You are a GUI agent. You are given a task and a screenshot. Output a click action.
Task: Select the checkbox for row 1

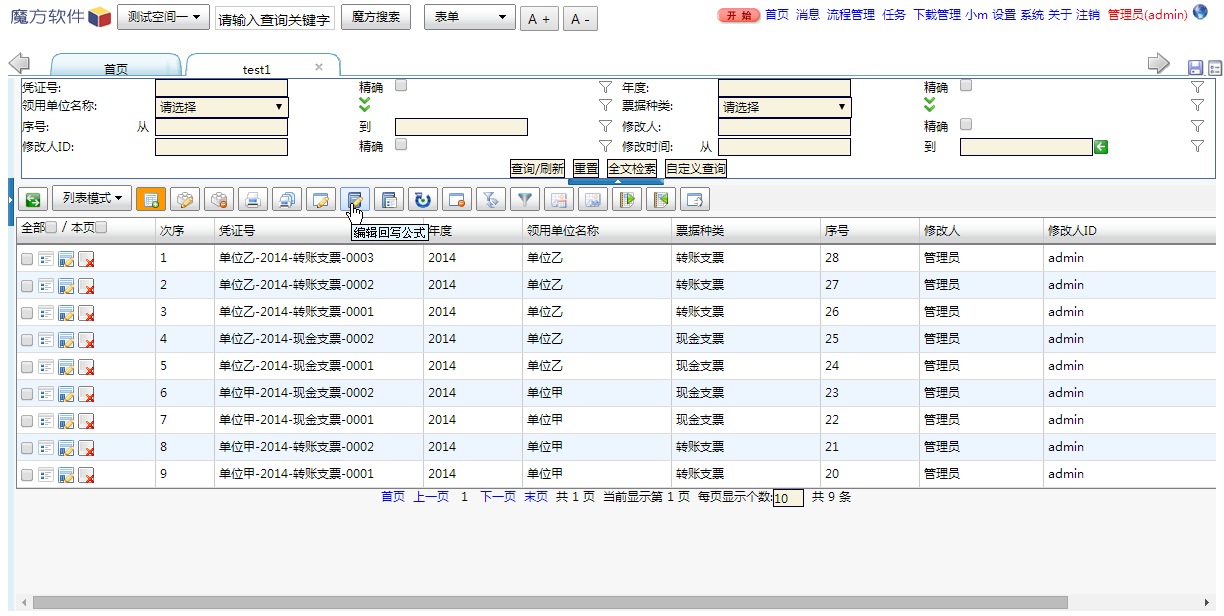(27, 259)
